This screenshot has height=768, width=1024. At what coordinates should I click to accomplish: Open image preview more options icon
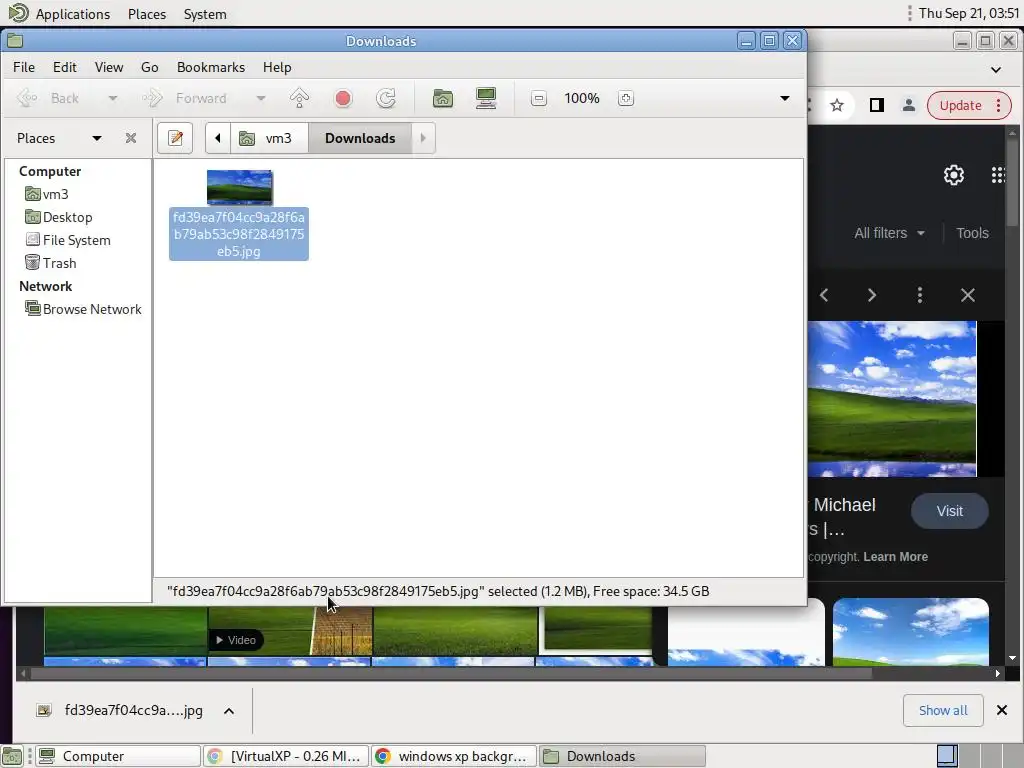tap(920, 295)
